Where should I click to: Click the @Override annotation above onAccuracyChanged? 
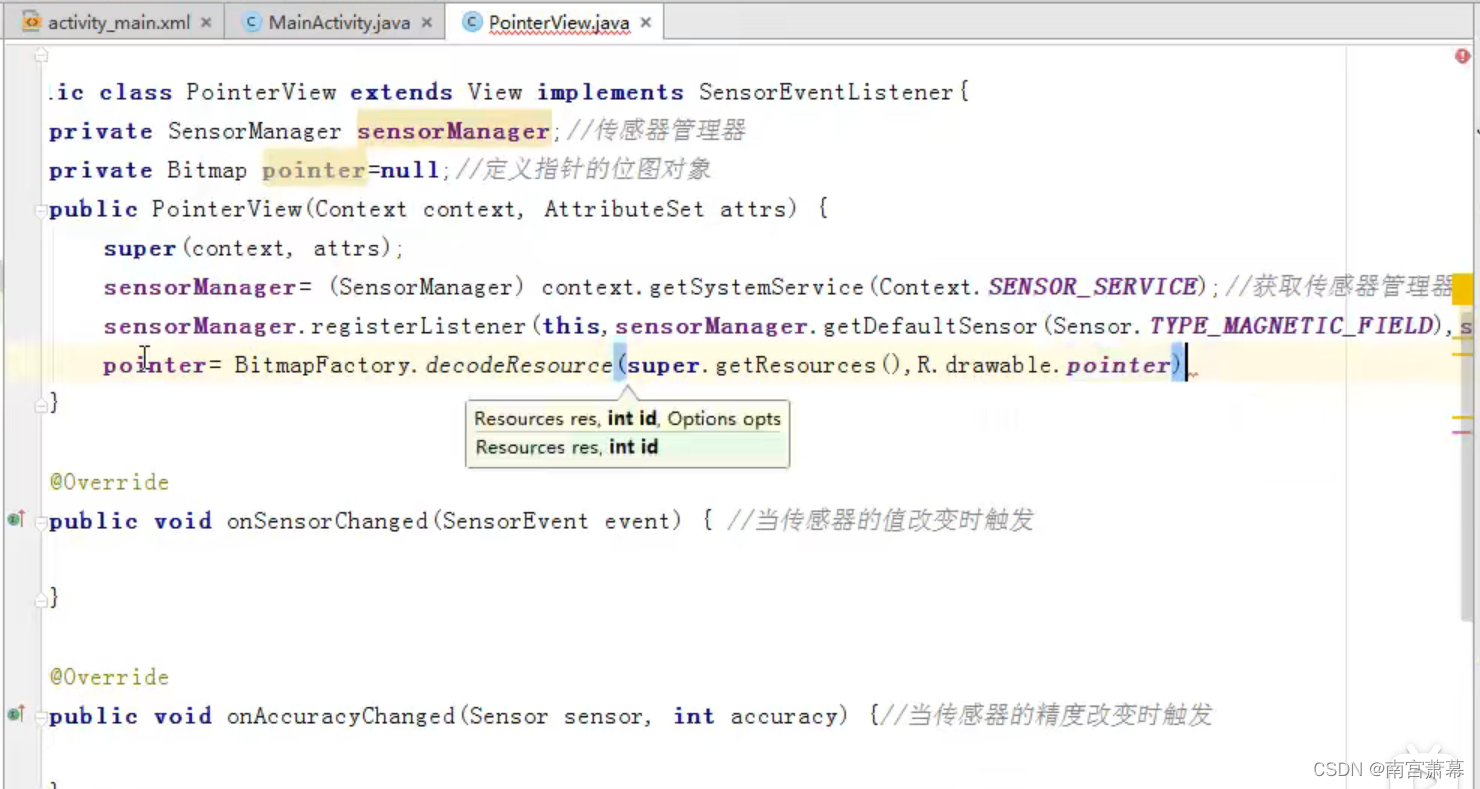coord(109,677)
